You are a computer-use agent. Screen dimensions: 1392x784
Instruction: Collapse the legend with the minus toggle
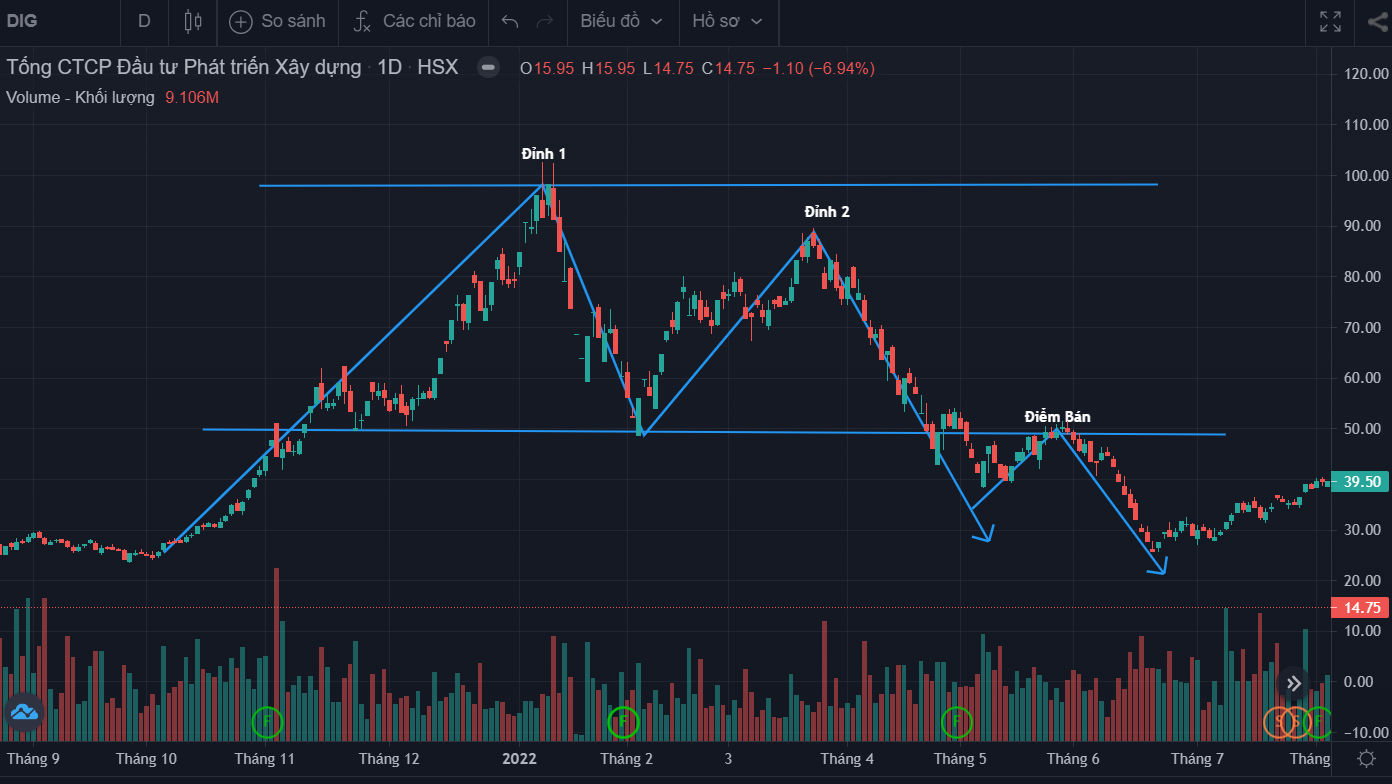[x=488, y=68]
